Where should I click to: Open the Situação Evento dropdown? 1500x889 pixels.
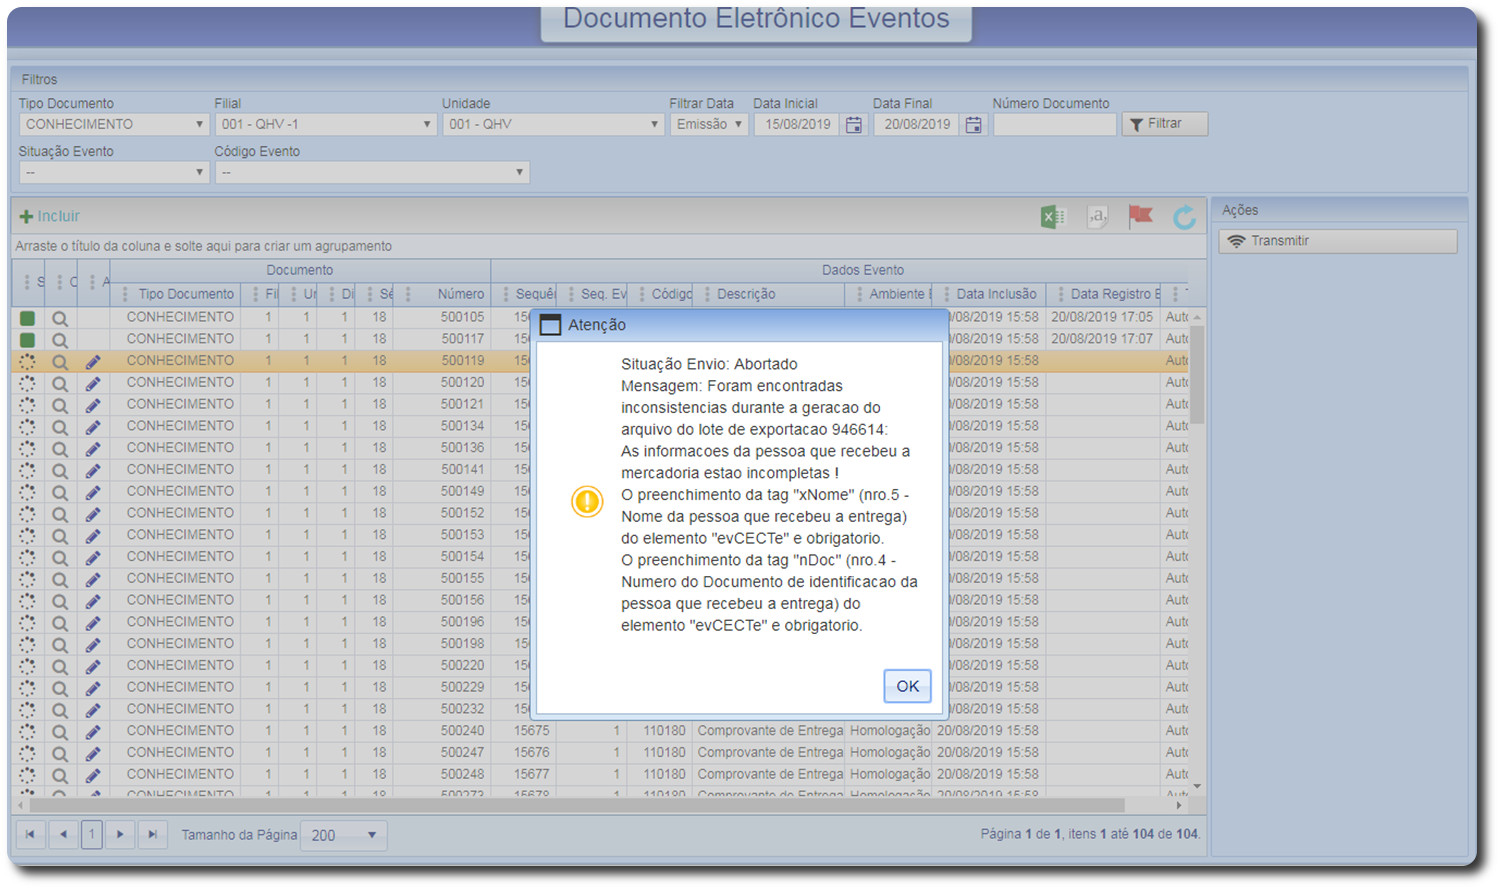pos(199,173)
